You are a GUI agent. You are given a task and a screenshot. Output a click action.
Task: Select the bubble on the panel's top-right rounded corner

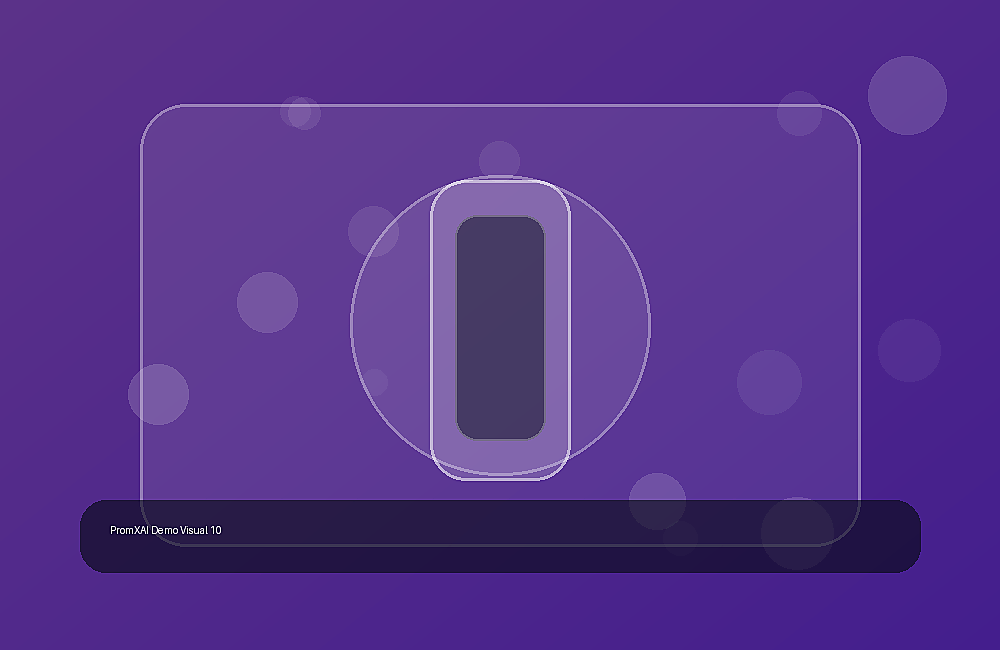click(x=799, y=113)
